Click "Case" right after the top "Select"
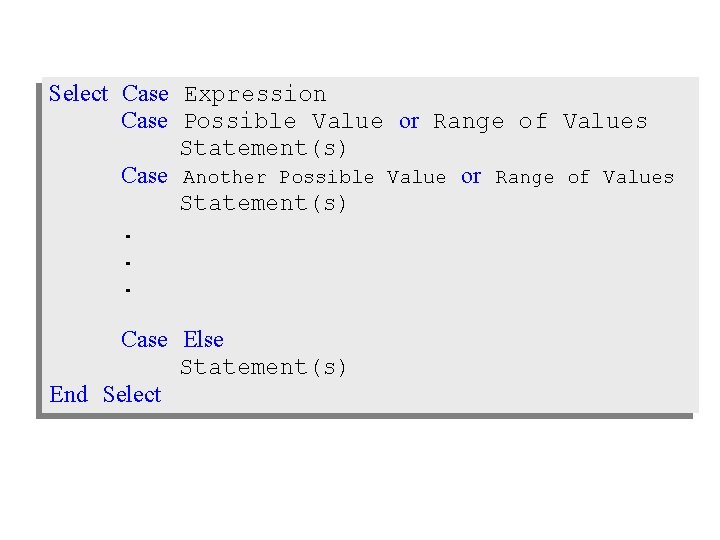Screen dimensions: 720x540 145,94
